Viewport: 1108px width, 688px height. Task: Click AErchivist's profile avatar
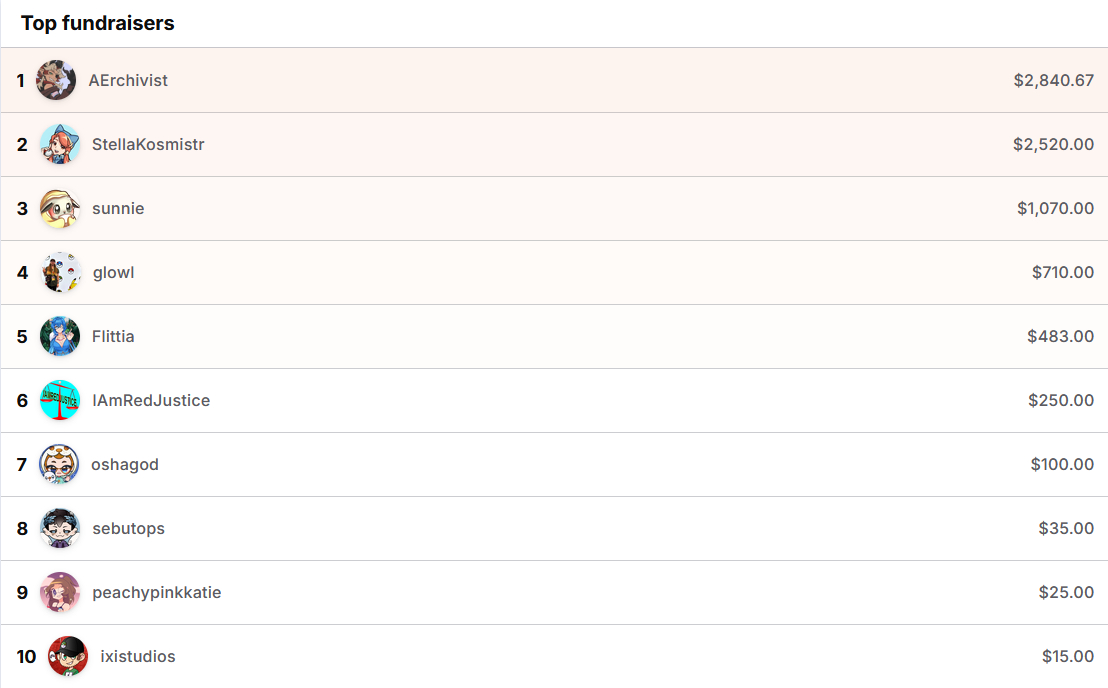pos(56,80)
